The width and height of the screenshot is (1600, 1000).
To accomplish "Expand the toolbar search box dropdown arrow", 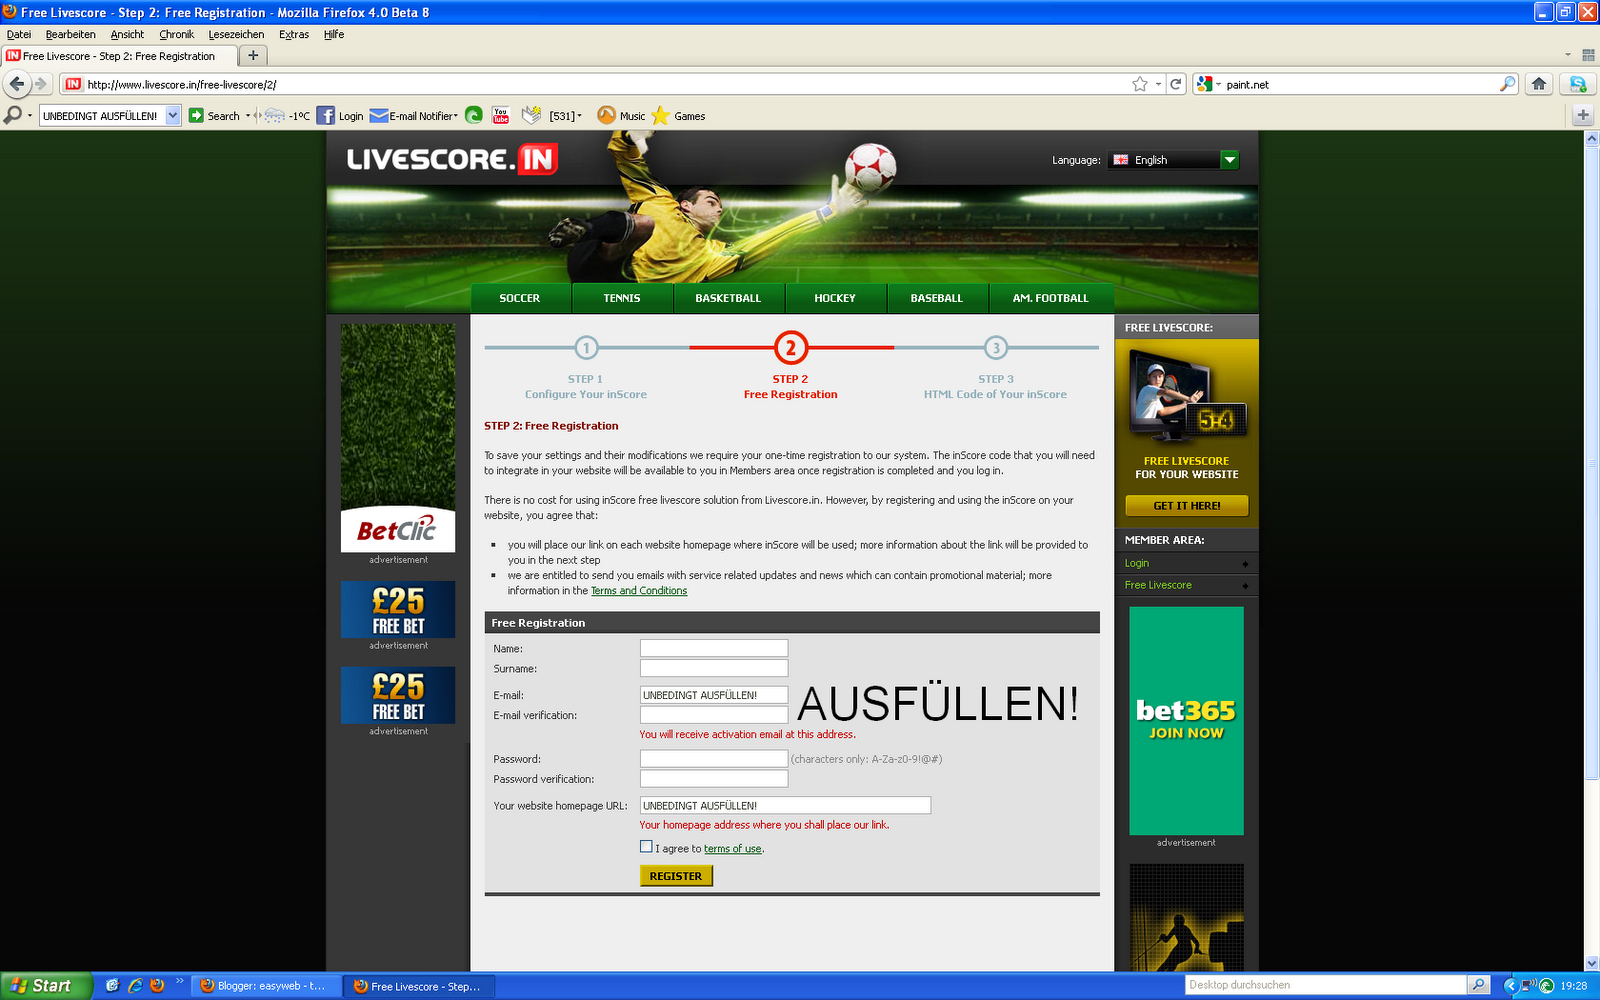I will (173, 116).
